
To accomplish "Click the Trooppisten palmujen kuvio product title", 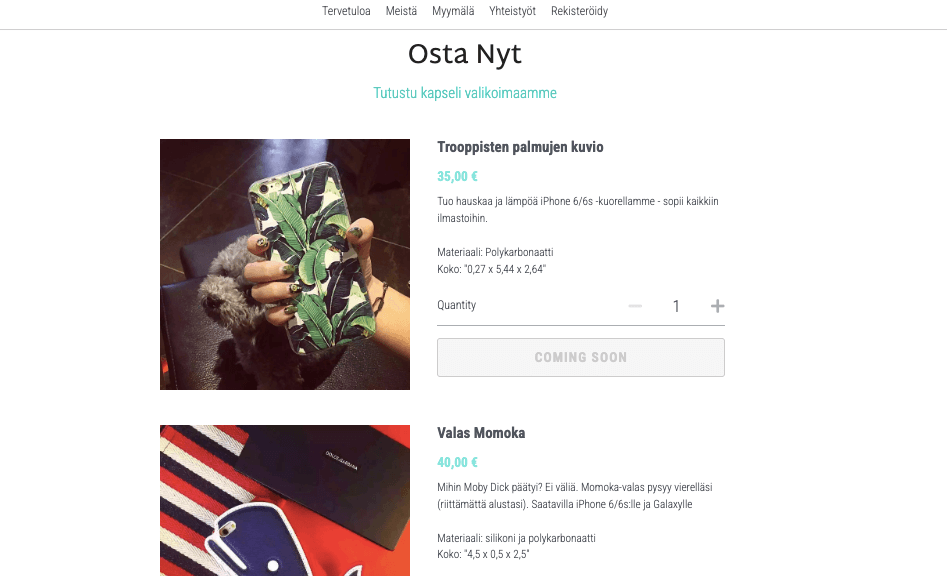I will 520,147.
